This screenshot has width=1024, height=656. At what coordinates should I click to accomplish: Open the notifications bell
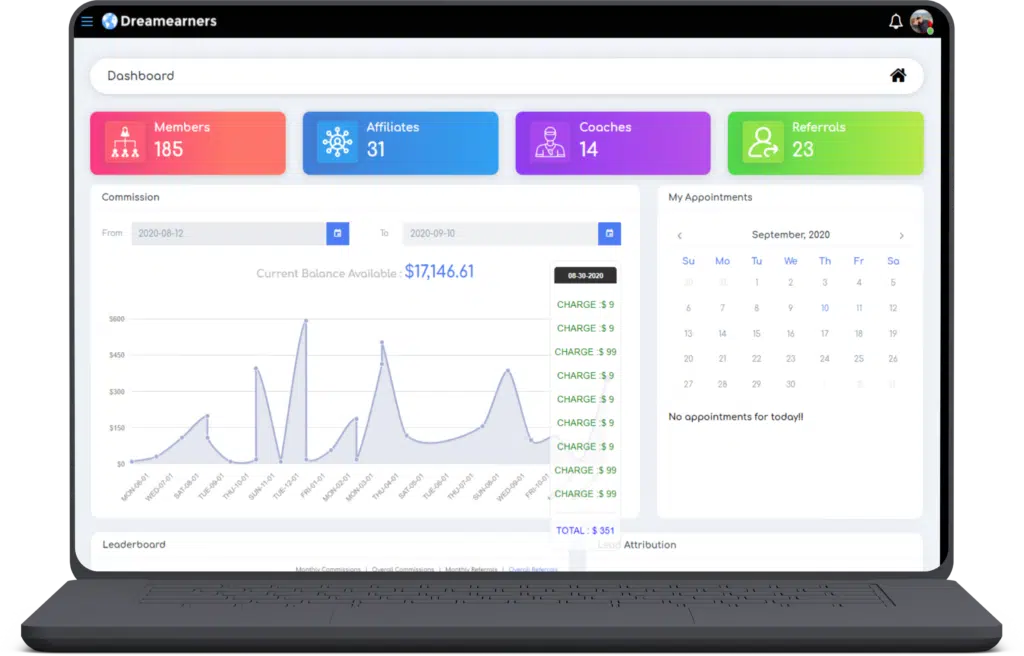tap(895, 22)
